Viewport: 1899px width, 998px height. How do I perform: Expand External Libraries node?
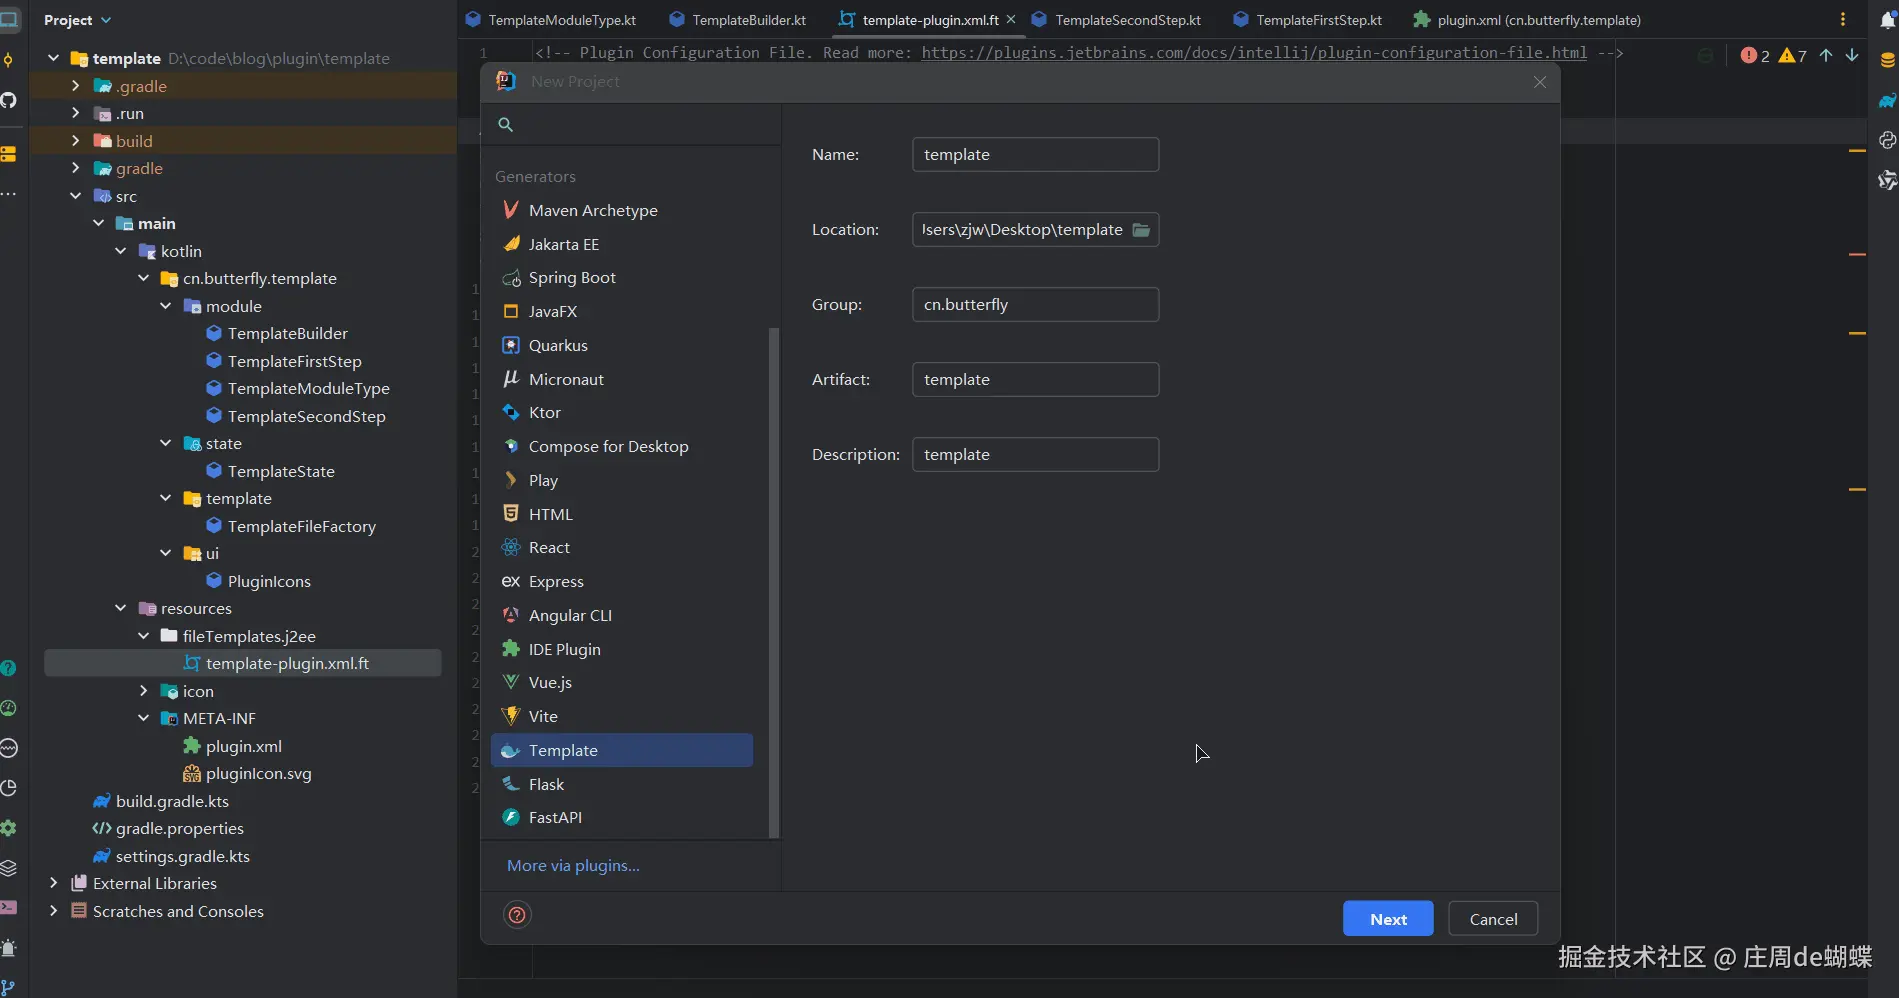(53, 883)
